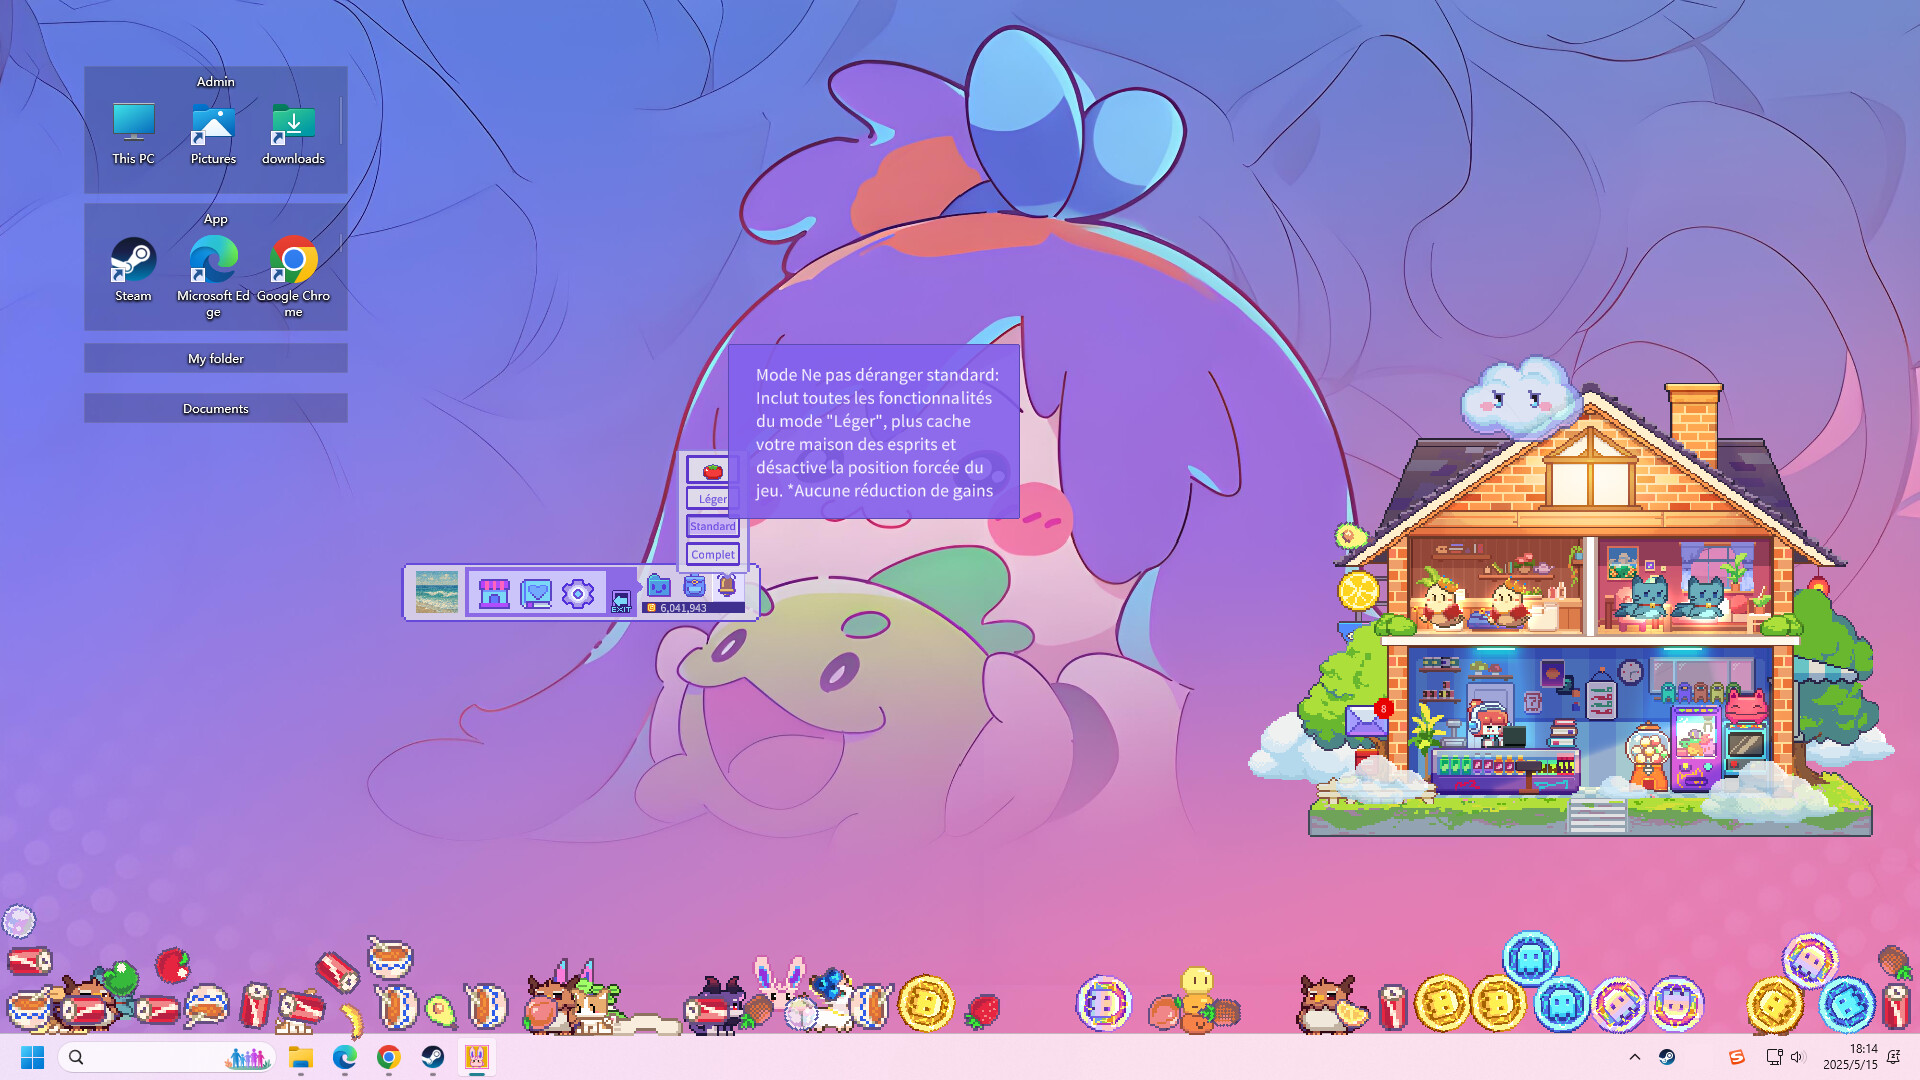
Task: Click the tomato timer button
Action: pos(712,471)
